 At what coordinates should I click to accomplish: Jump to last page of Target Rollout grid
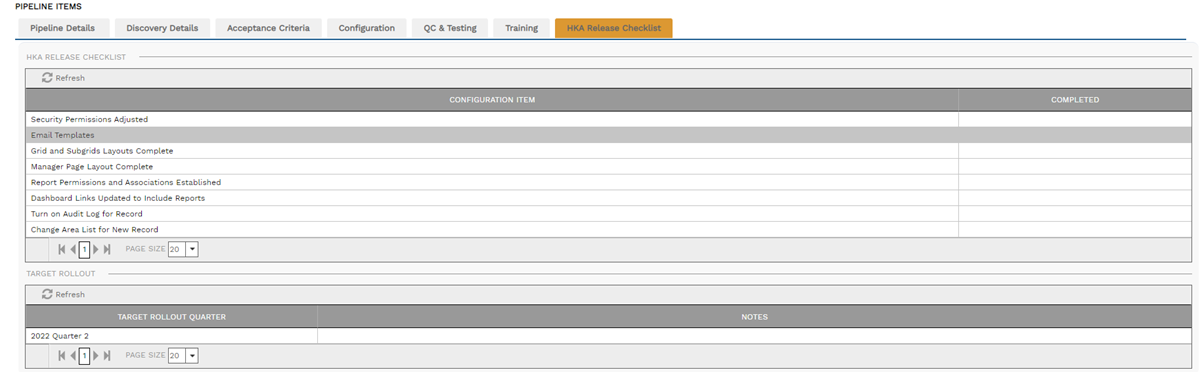click(x=107, y=355)
